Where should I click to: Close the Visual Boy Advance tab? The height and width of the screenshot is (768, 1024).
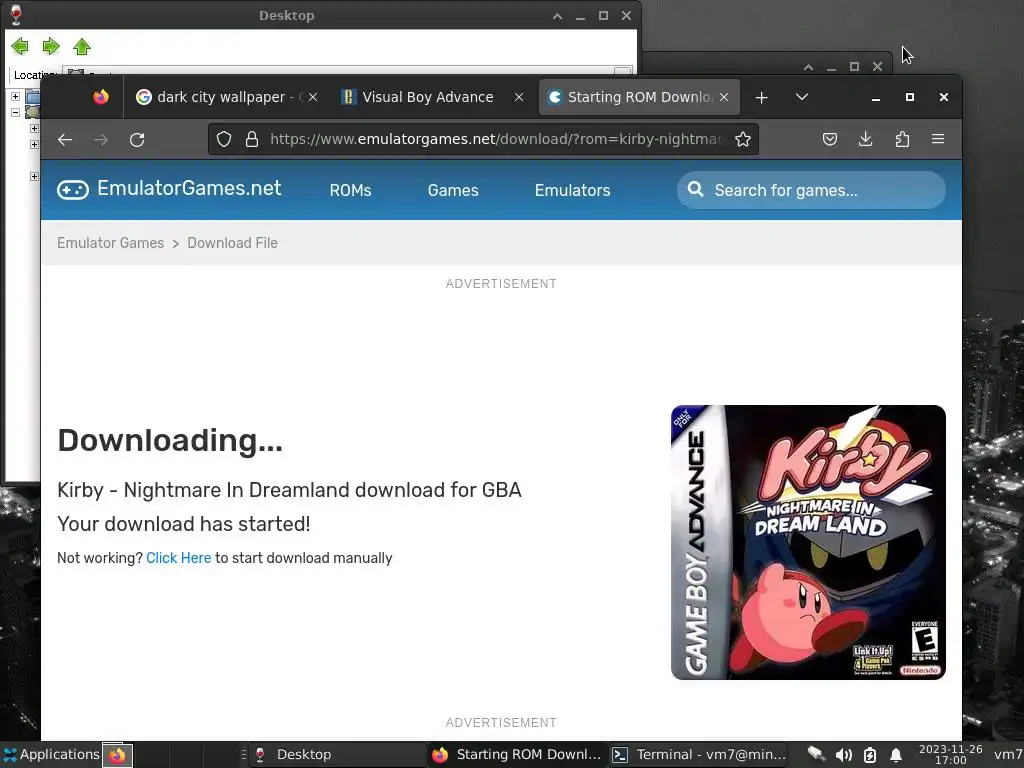click(x=519, y=97)
